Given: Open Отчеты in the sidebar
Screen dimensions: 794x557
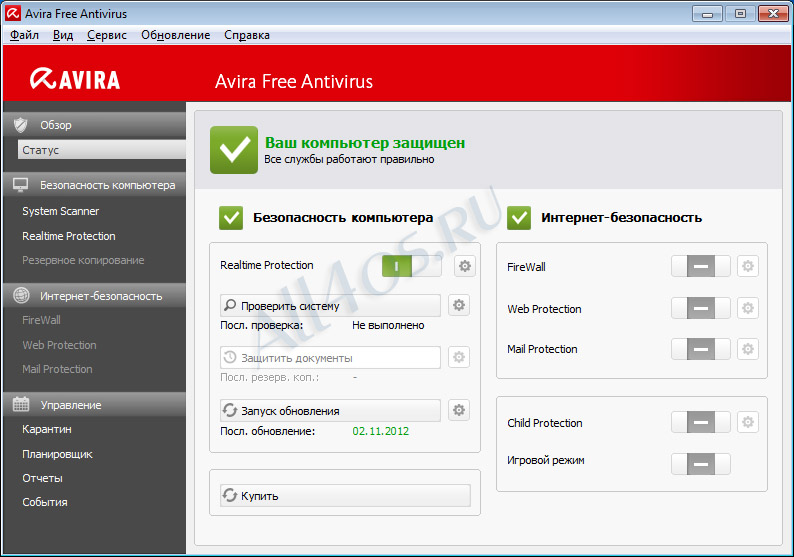Looking at the screenshot, I should (x=42, y=478).
